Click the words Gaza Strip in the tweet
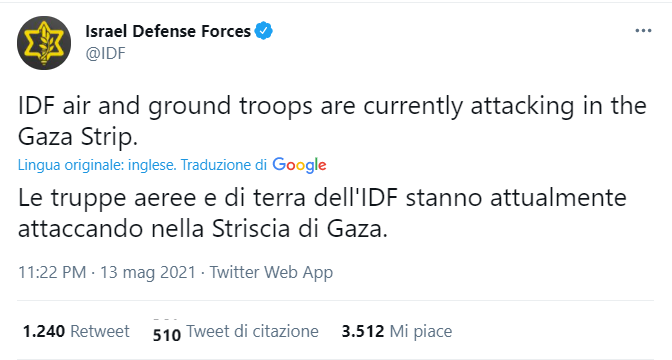The image size is (672, 360). point(78,137)
